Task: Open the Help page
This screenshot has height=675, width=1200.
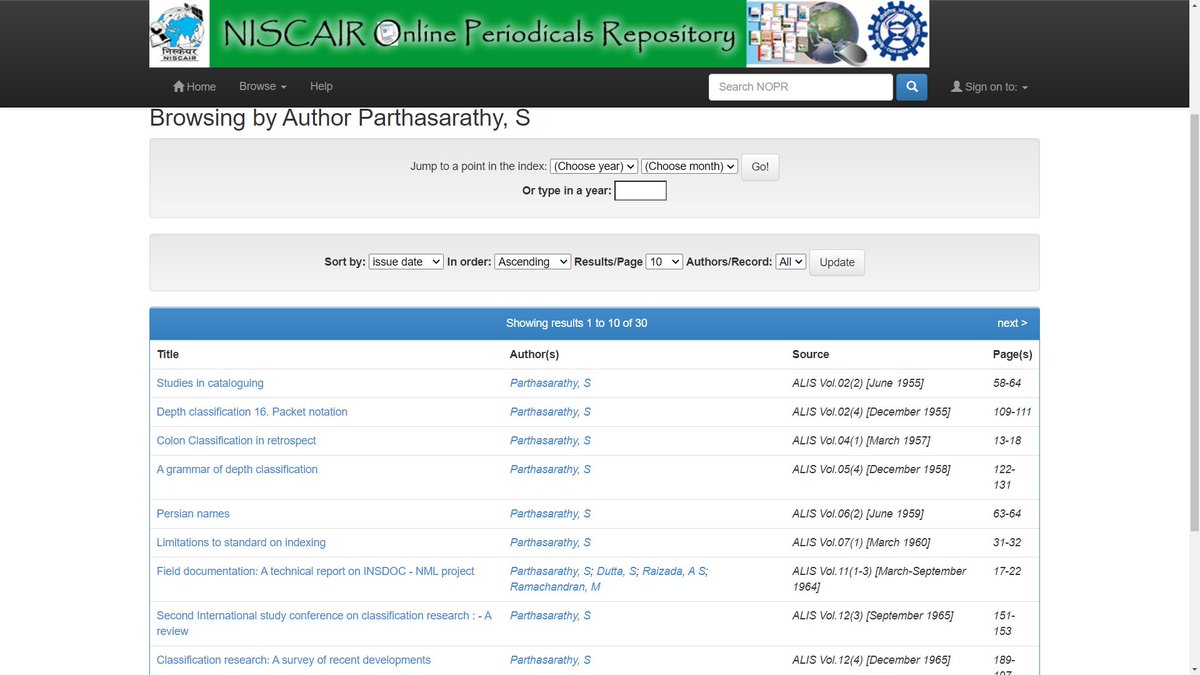Action: pyautogui.click(x=321, y=87)
